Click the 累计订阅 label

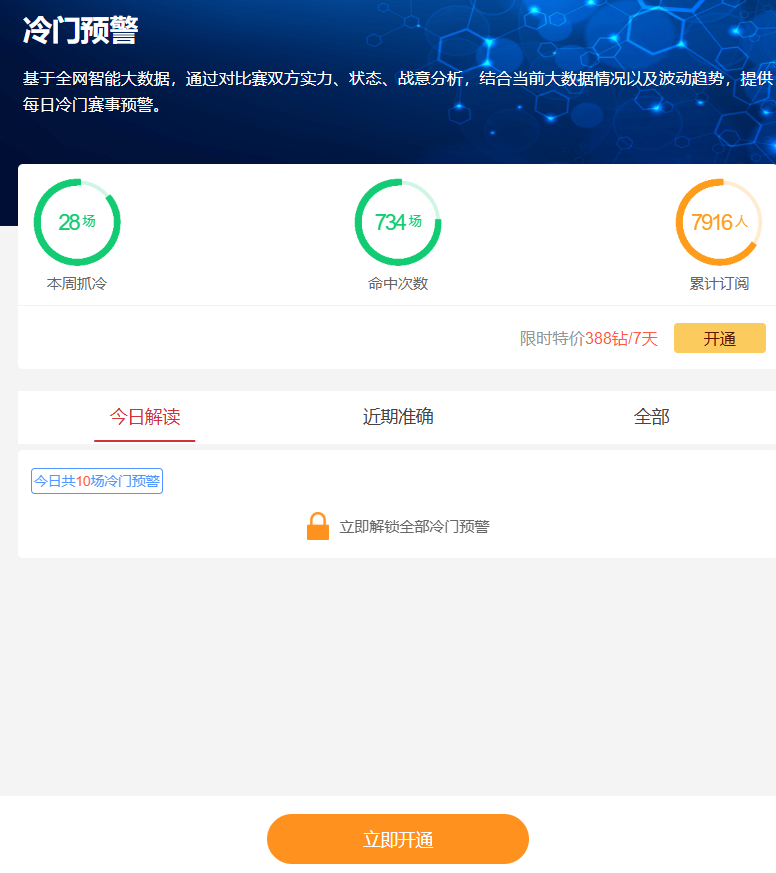[718, 284]
